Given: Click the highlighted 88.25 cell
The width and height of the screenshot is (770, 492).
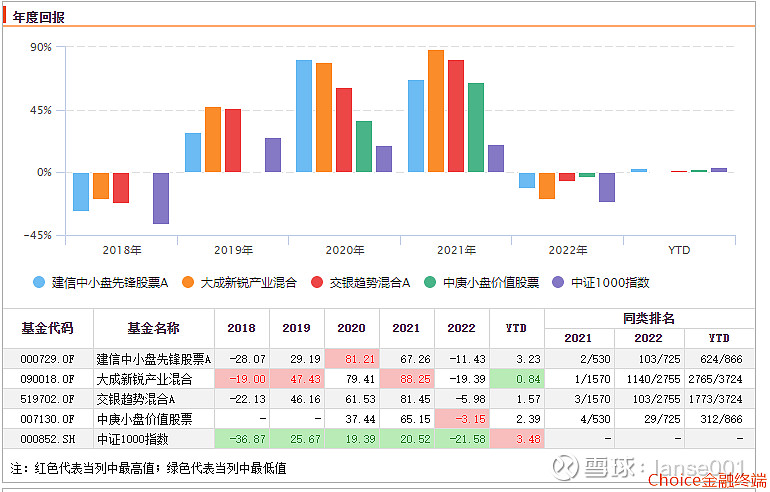Looking at the screenshot, I should (407, 379).
